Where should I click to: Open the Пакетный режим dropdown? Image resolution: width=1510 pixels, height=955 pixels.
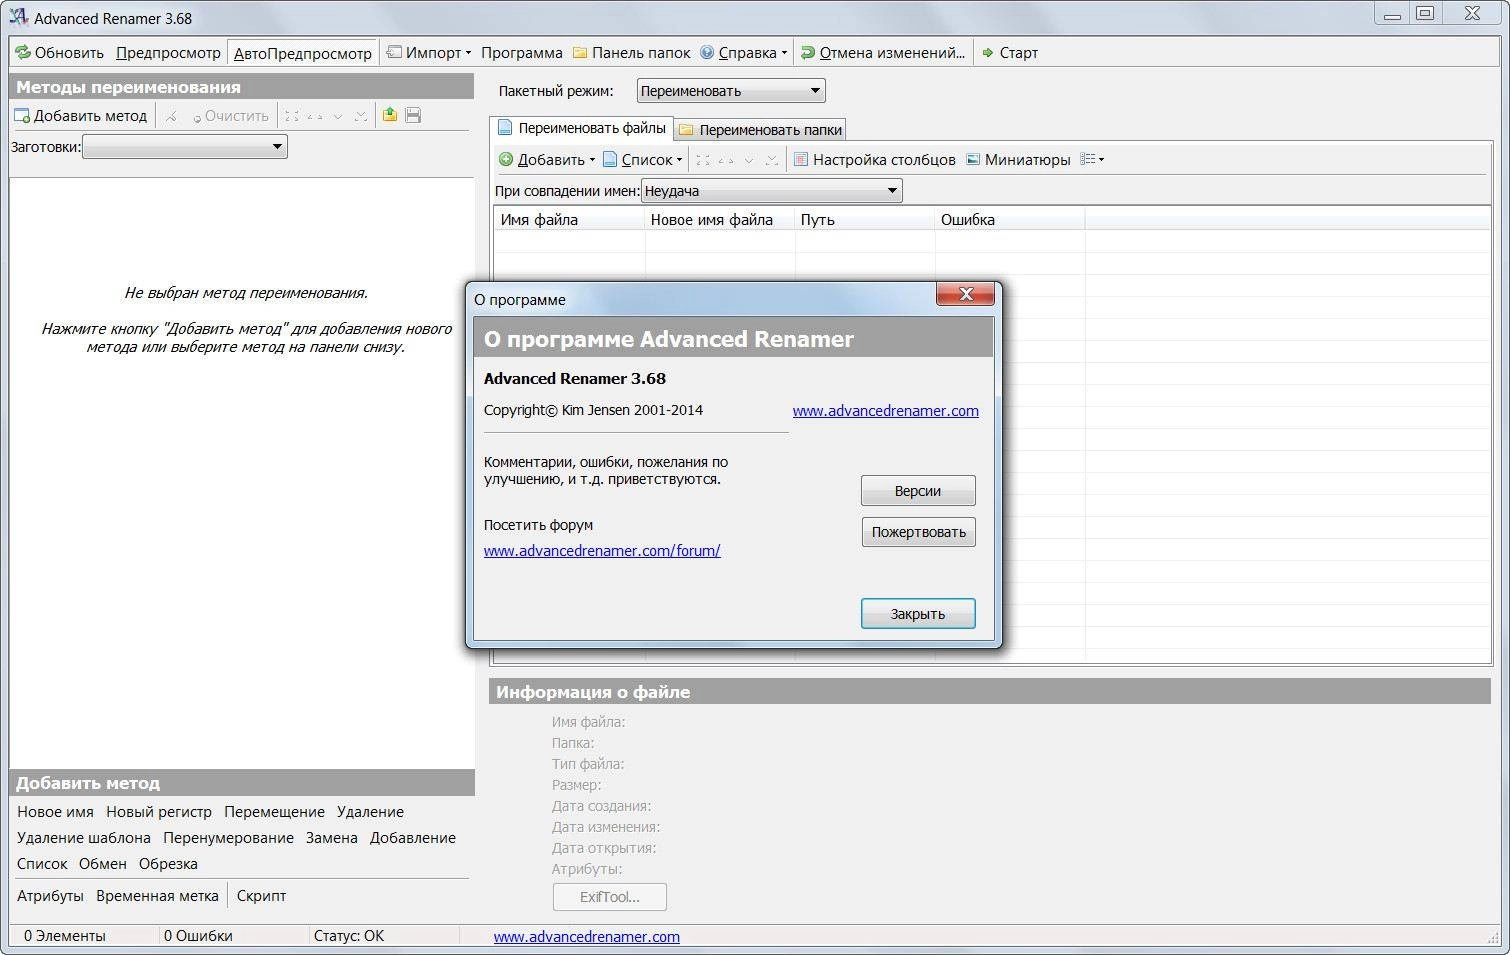[x=731, y=91]
